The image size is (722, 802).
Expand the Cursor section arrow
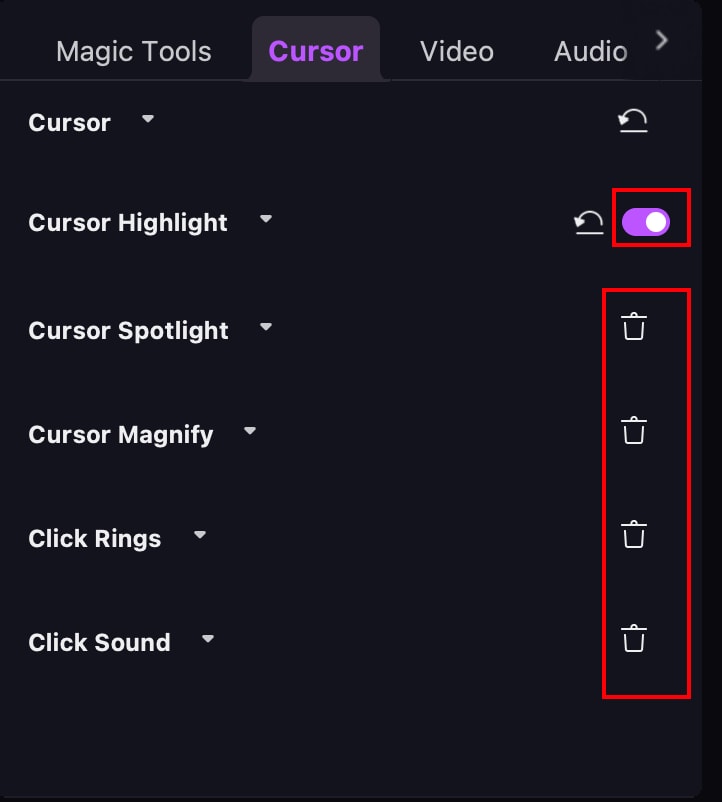(x=148, y=119)
